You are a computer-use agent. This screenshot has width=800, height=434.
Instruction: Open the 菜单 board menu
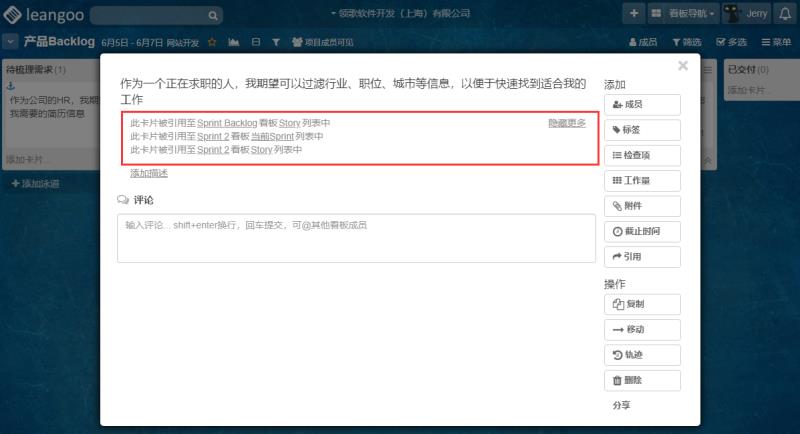pyautogui.click(x=776, y=42)
